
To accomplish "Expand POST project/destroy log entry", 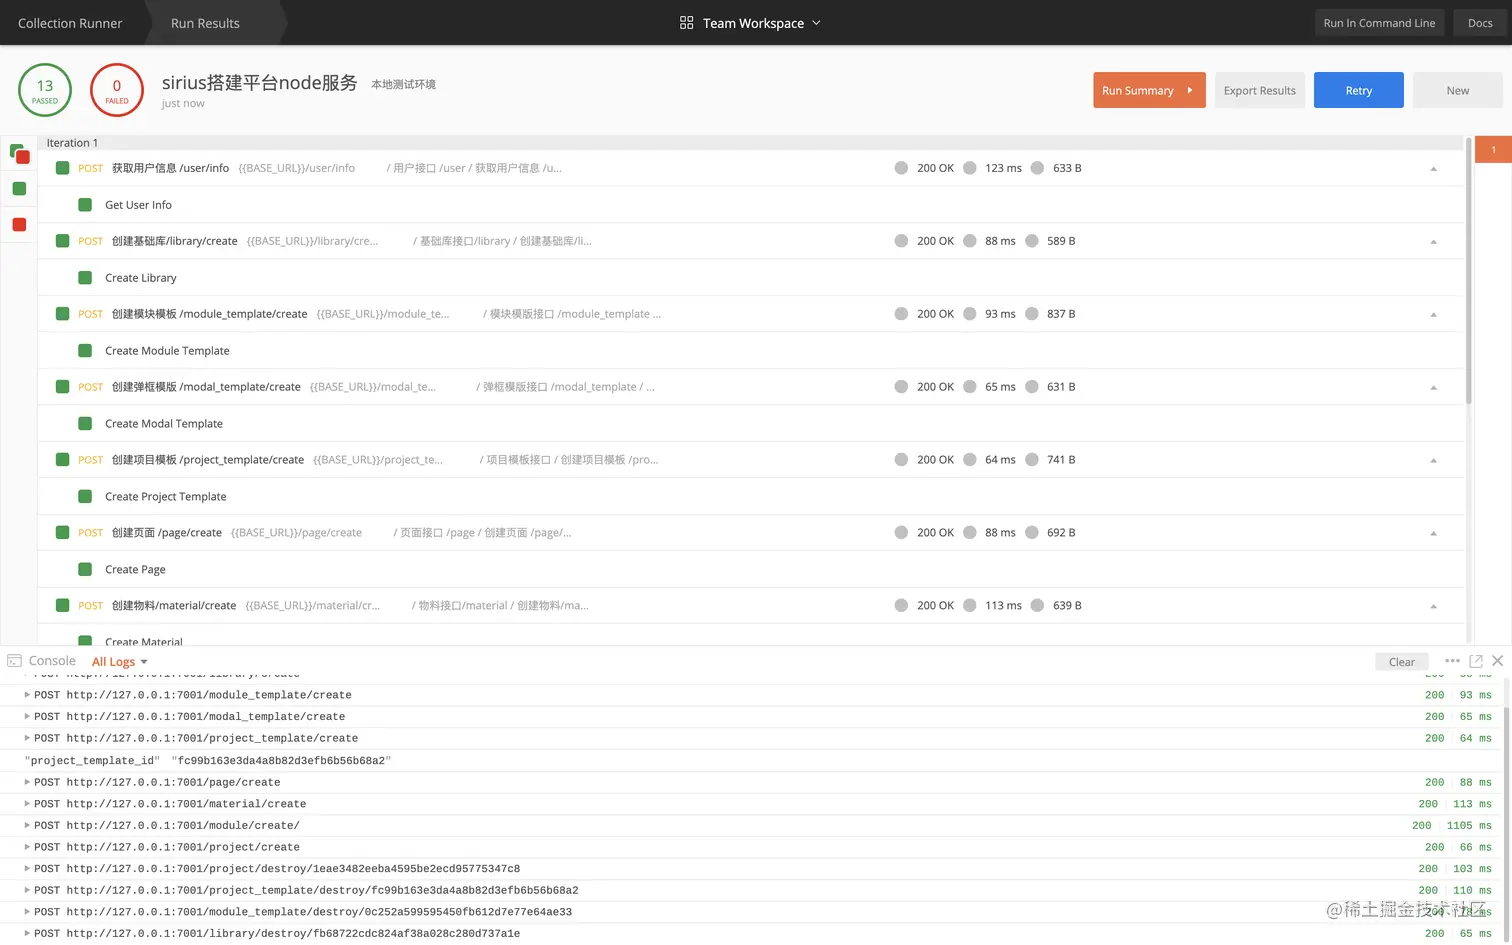I will click(x=27, y=869).
